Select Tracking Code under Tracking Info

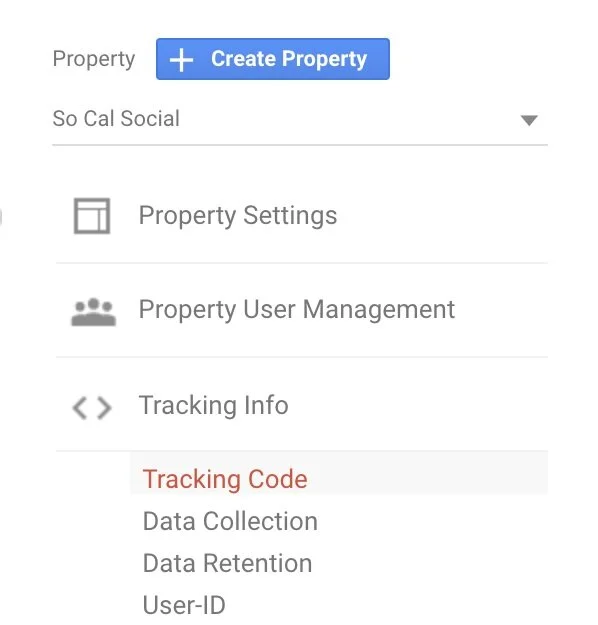coord(225,479)
